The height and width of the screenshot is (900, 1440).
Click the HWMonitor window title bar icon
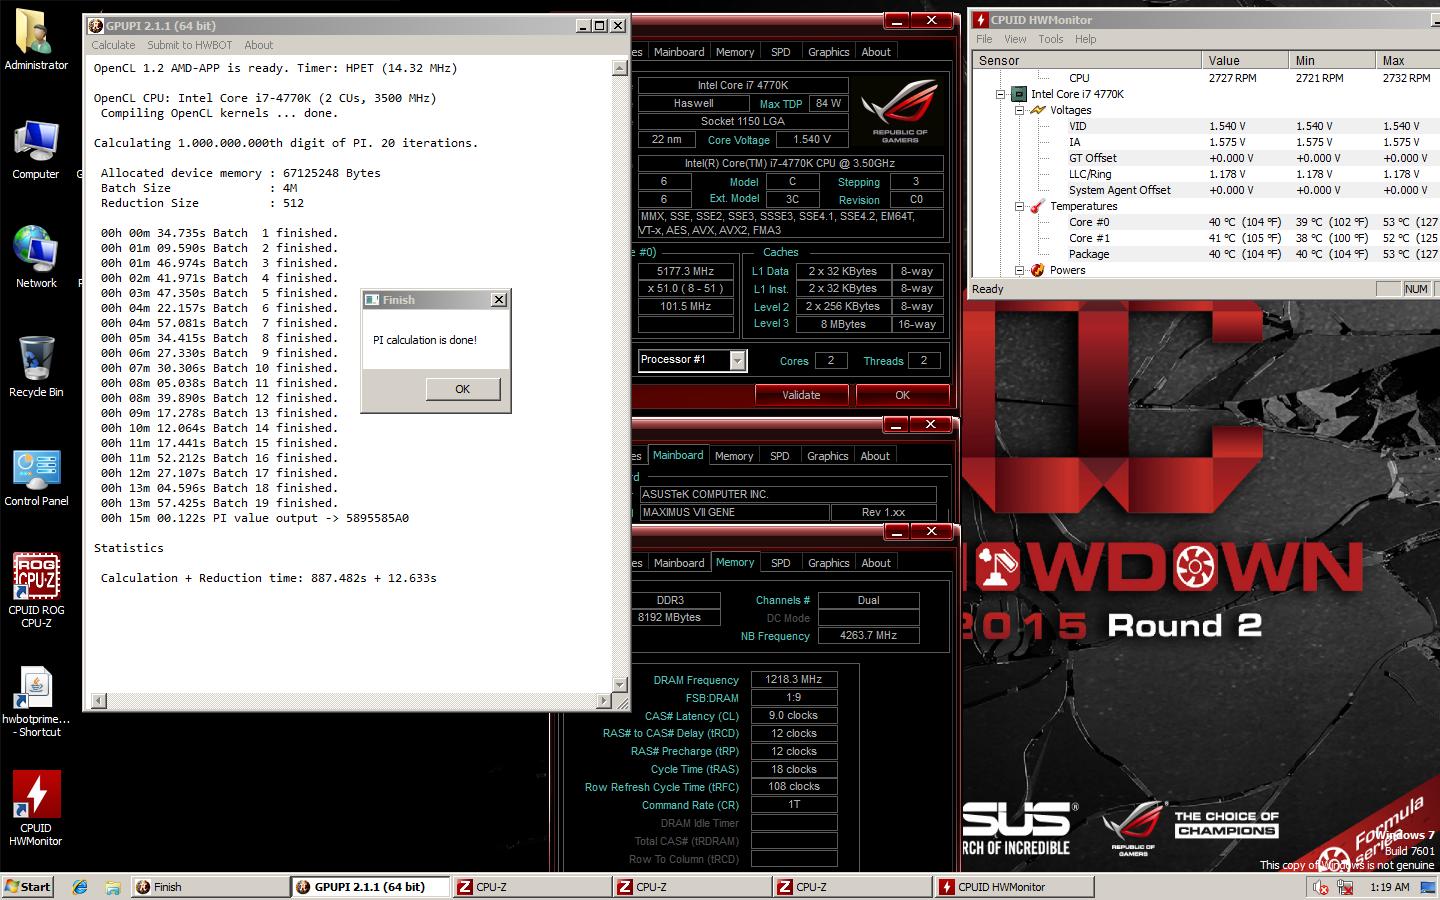click(981, 20)
